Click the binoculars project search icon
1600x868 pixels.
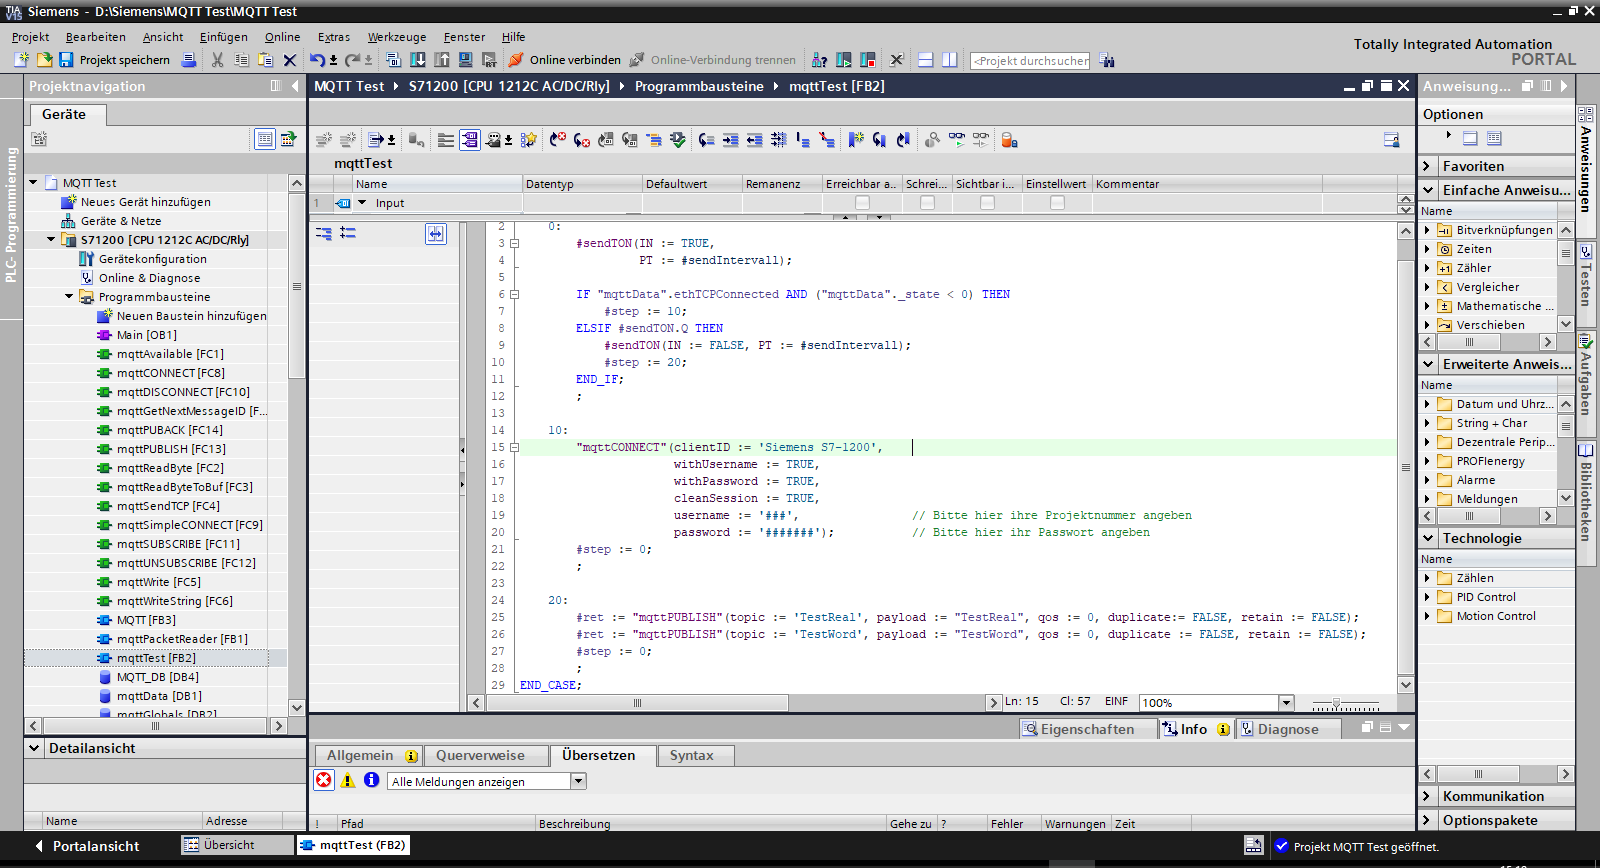pos(1107,60)
